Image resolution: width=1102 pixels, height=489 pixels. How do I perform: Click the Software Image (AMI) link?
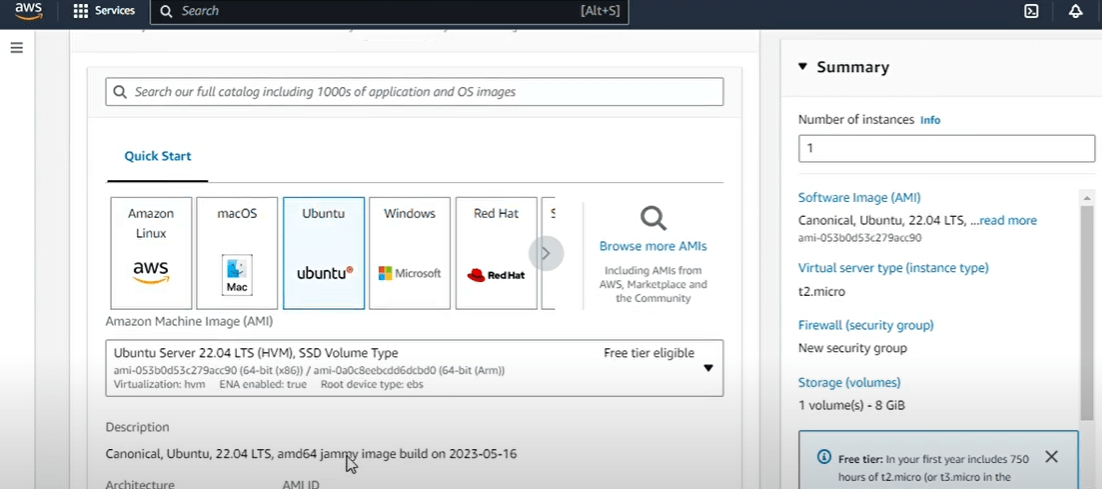tap(859, 198)
